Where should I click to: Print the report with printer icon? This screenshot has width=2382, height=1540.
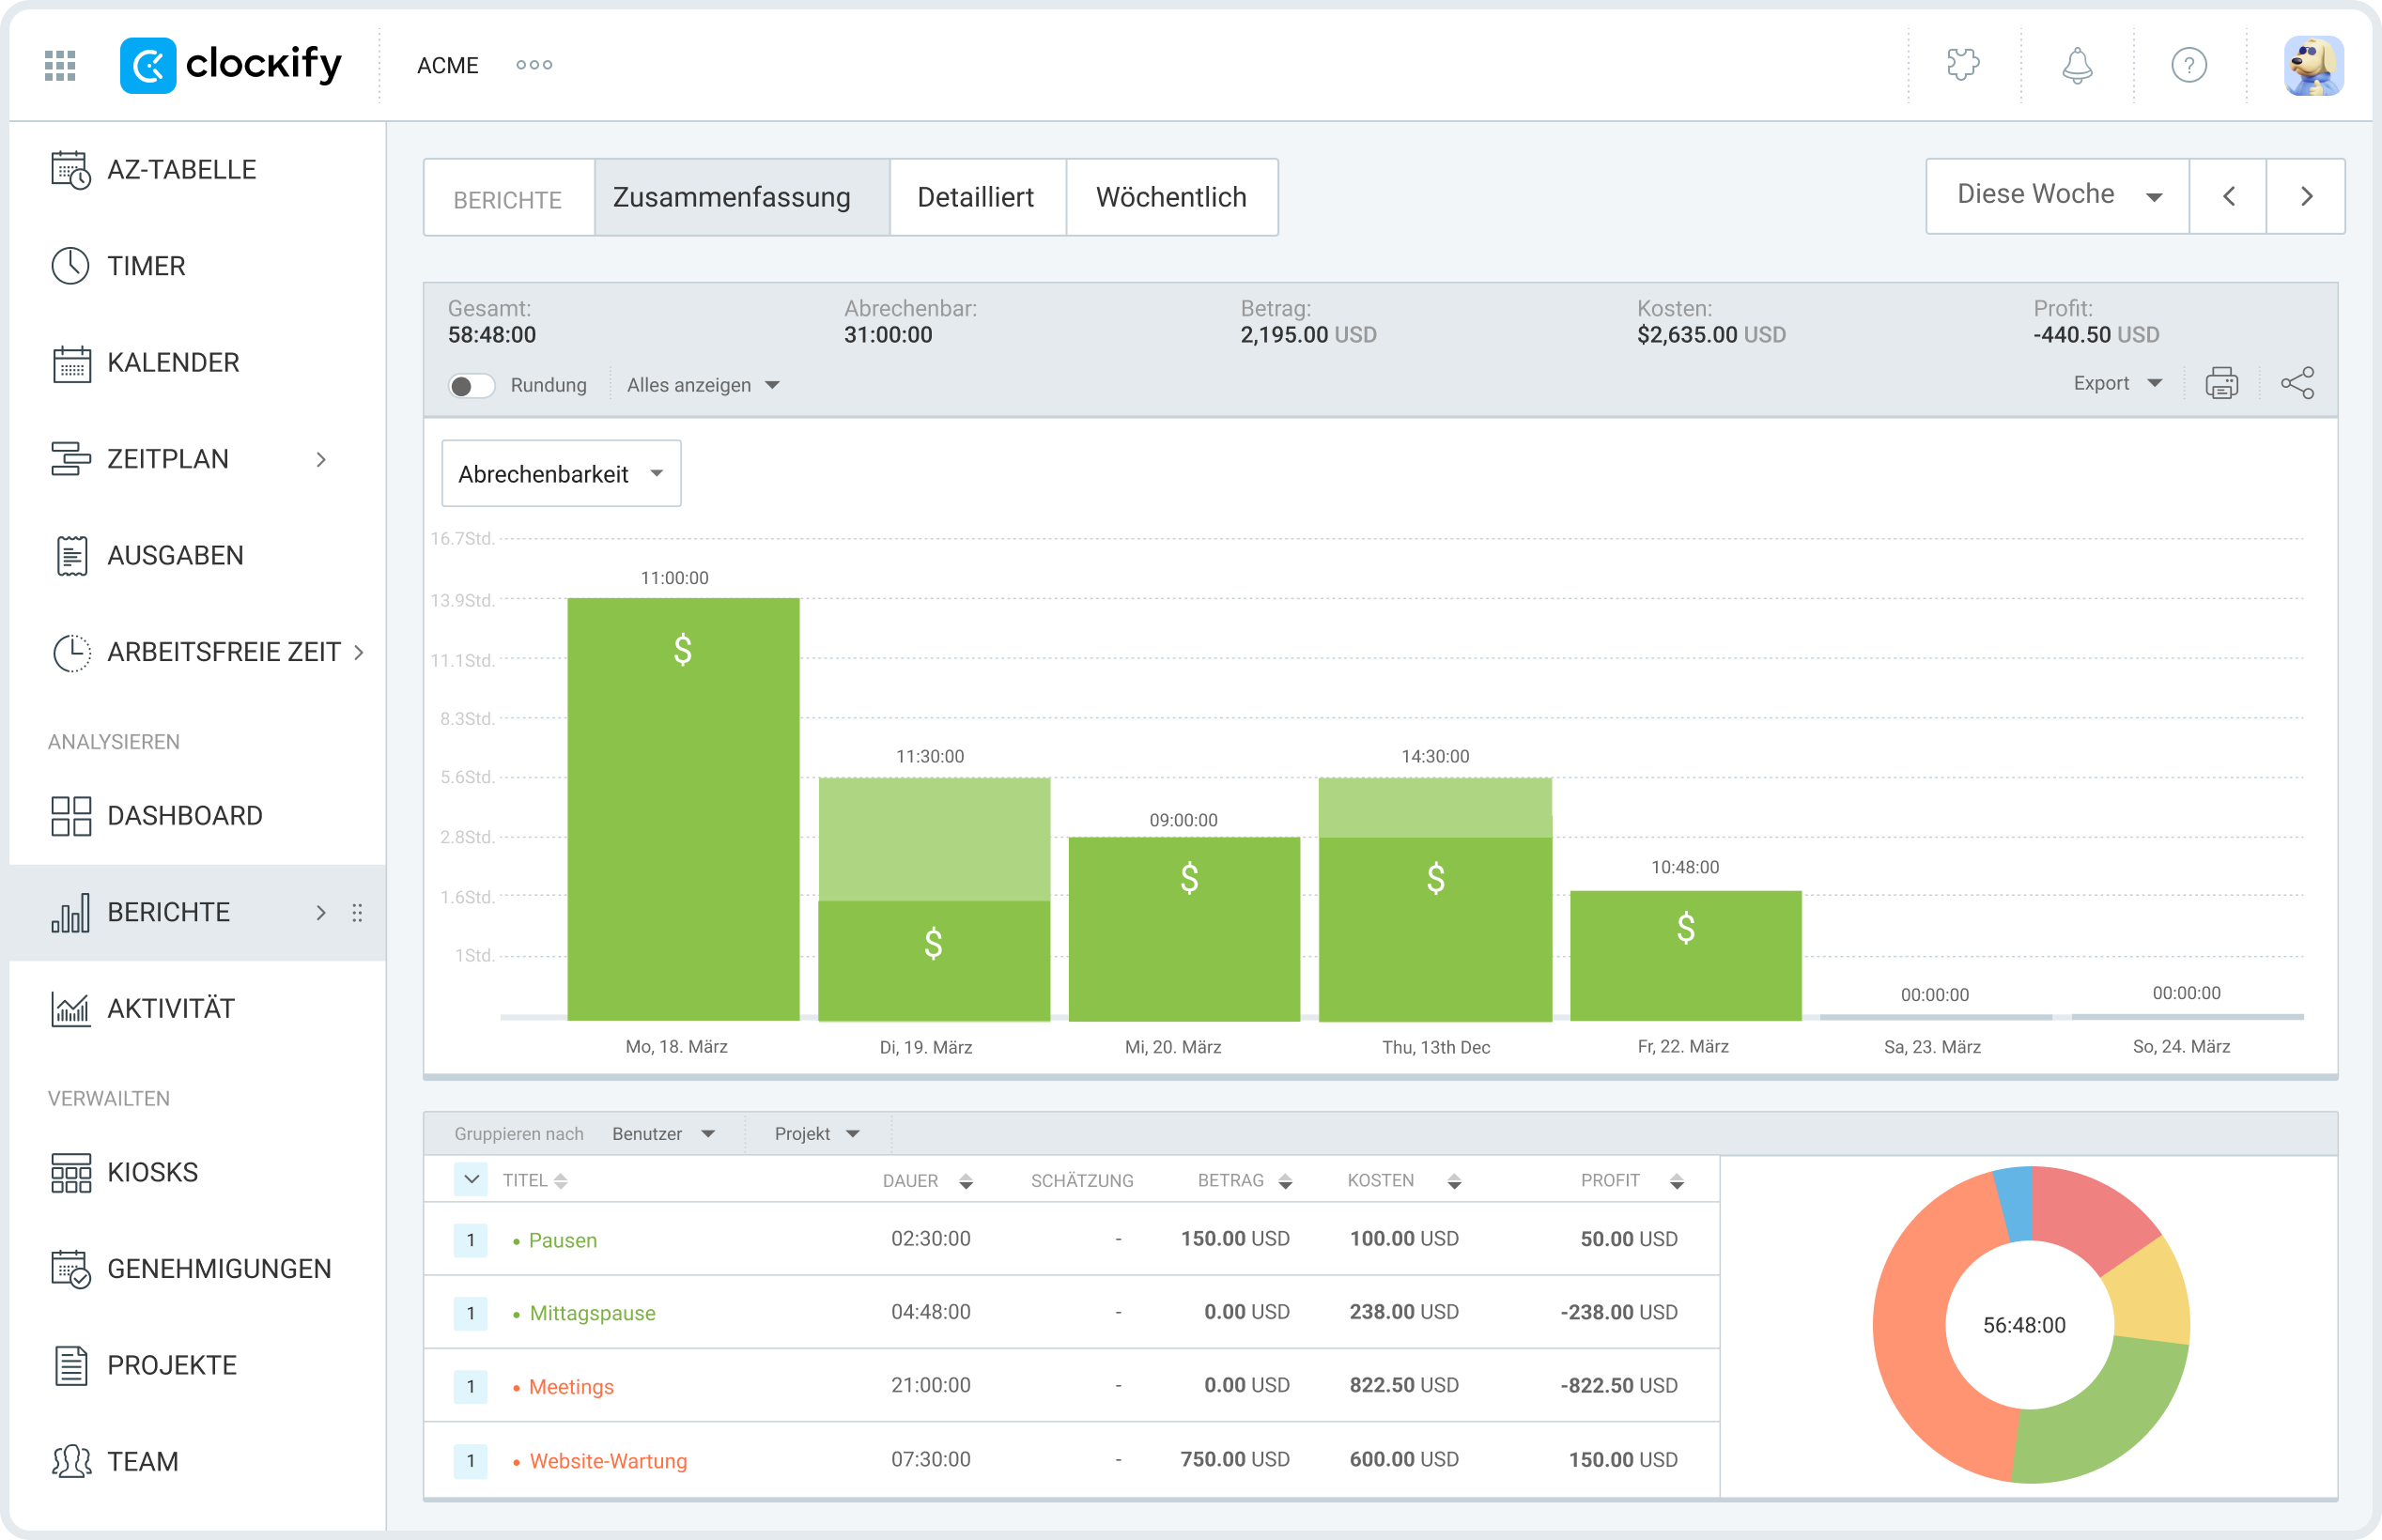click(2221, 383)
